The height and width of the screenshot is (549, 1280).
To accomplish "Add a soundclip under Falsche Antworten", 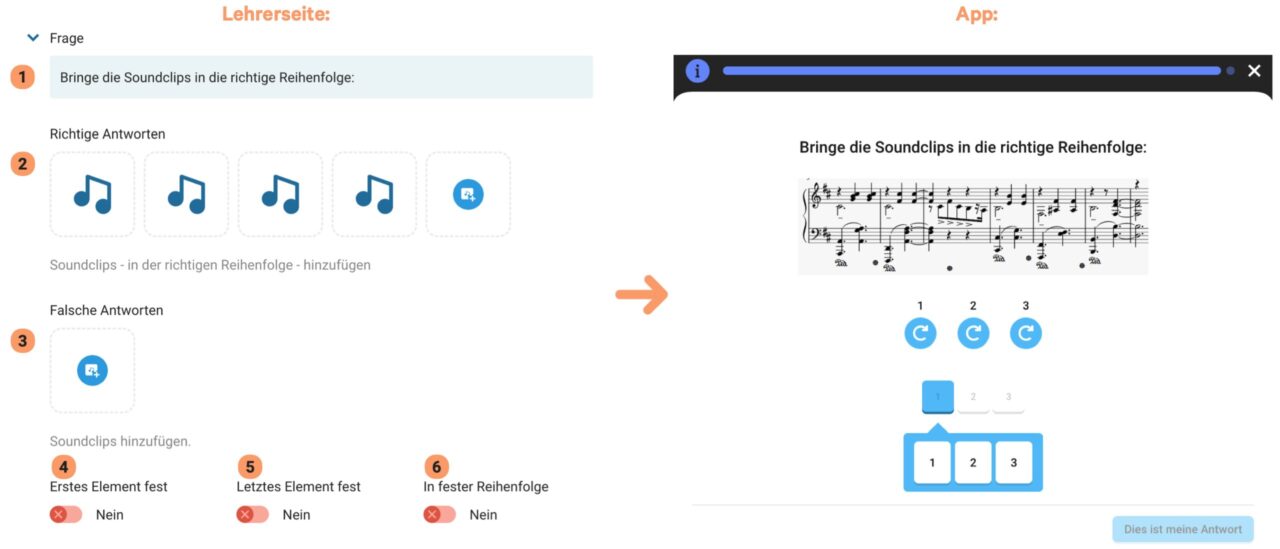I will 92,371.
